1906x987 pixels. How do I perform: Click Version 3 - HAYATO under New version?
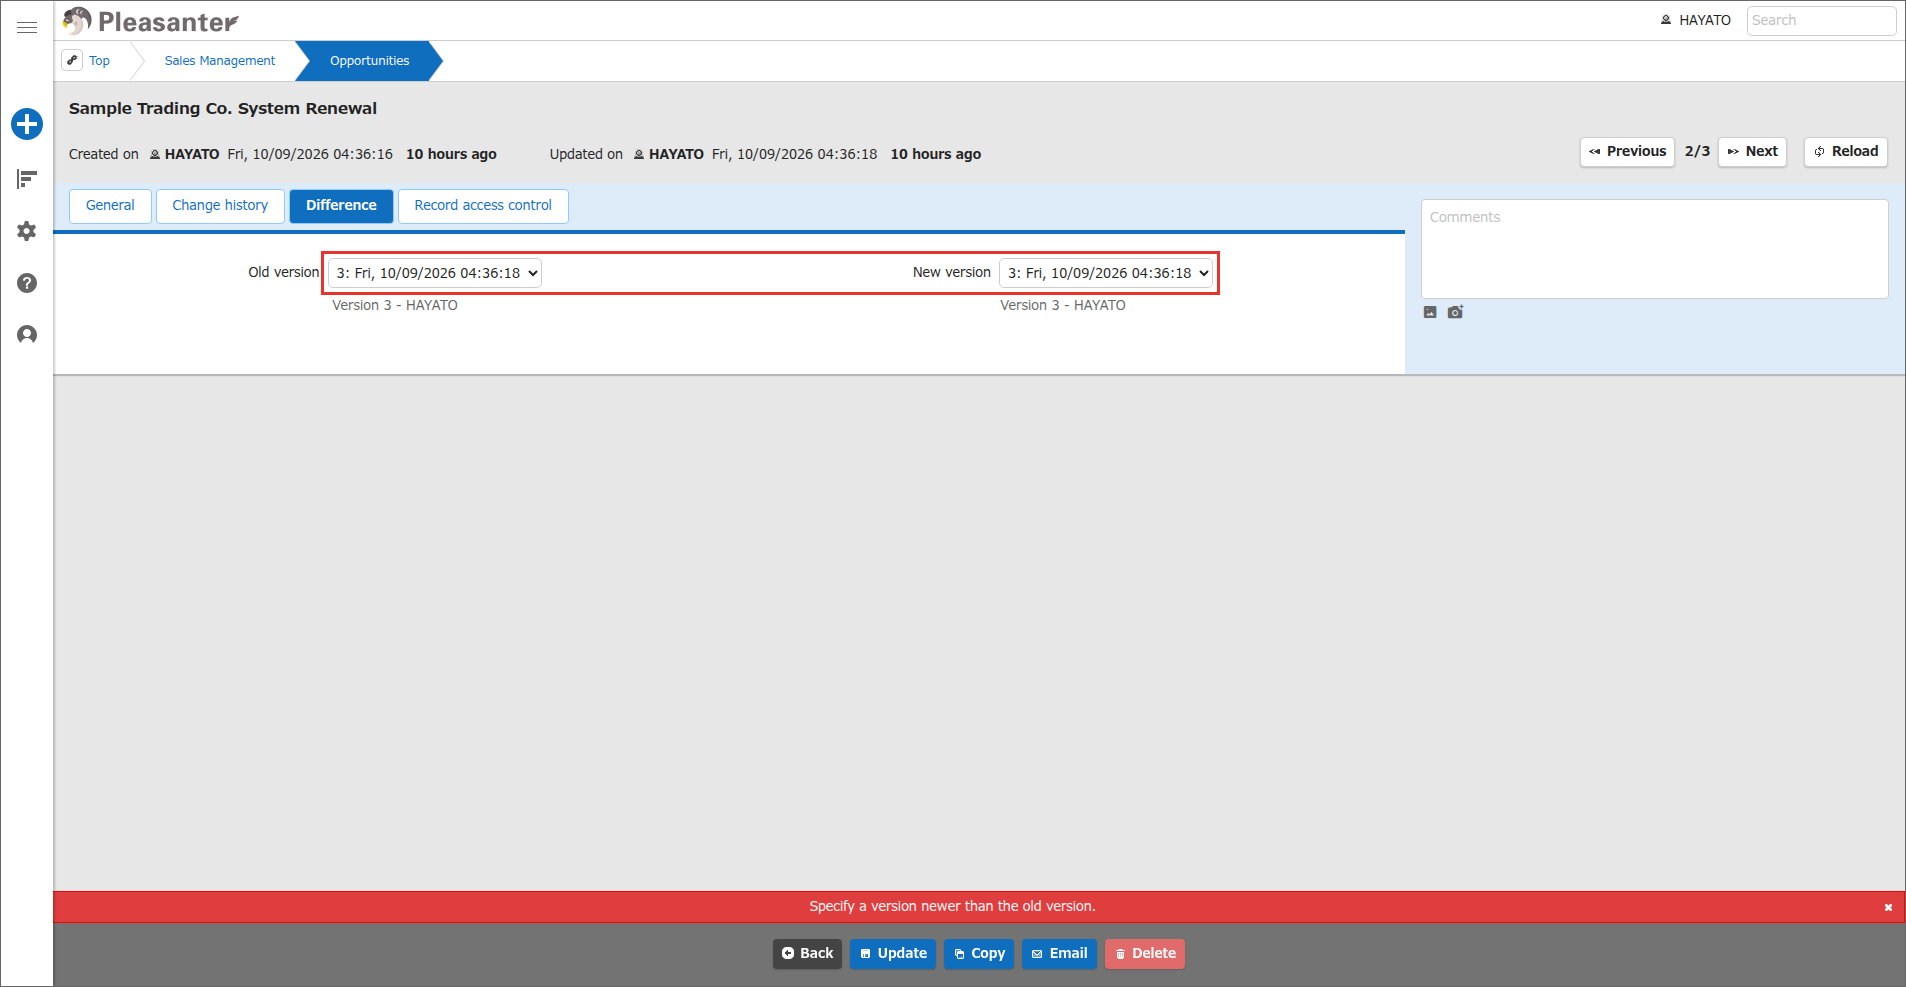pos(1063,306)
